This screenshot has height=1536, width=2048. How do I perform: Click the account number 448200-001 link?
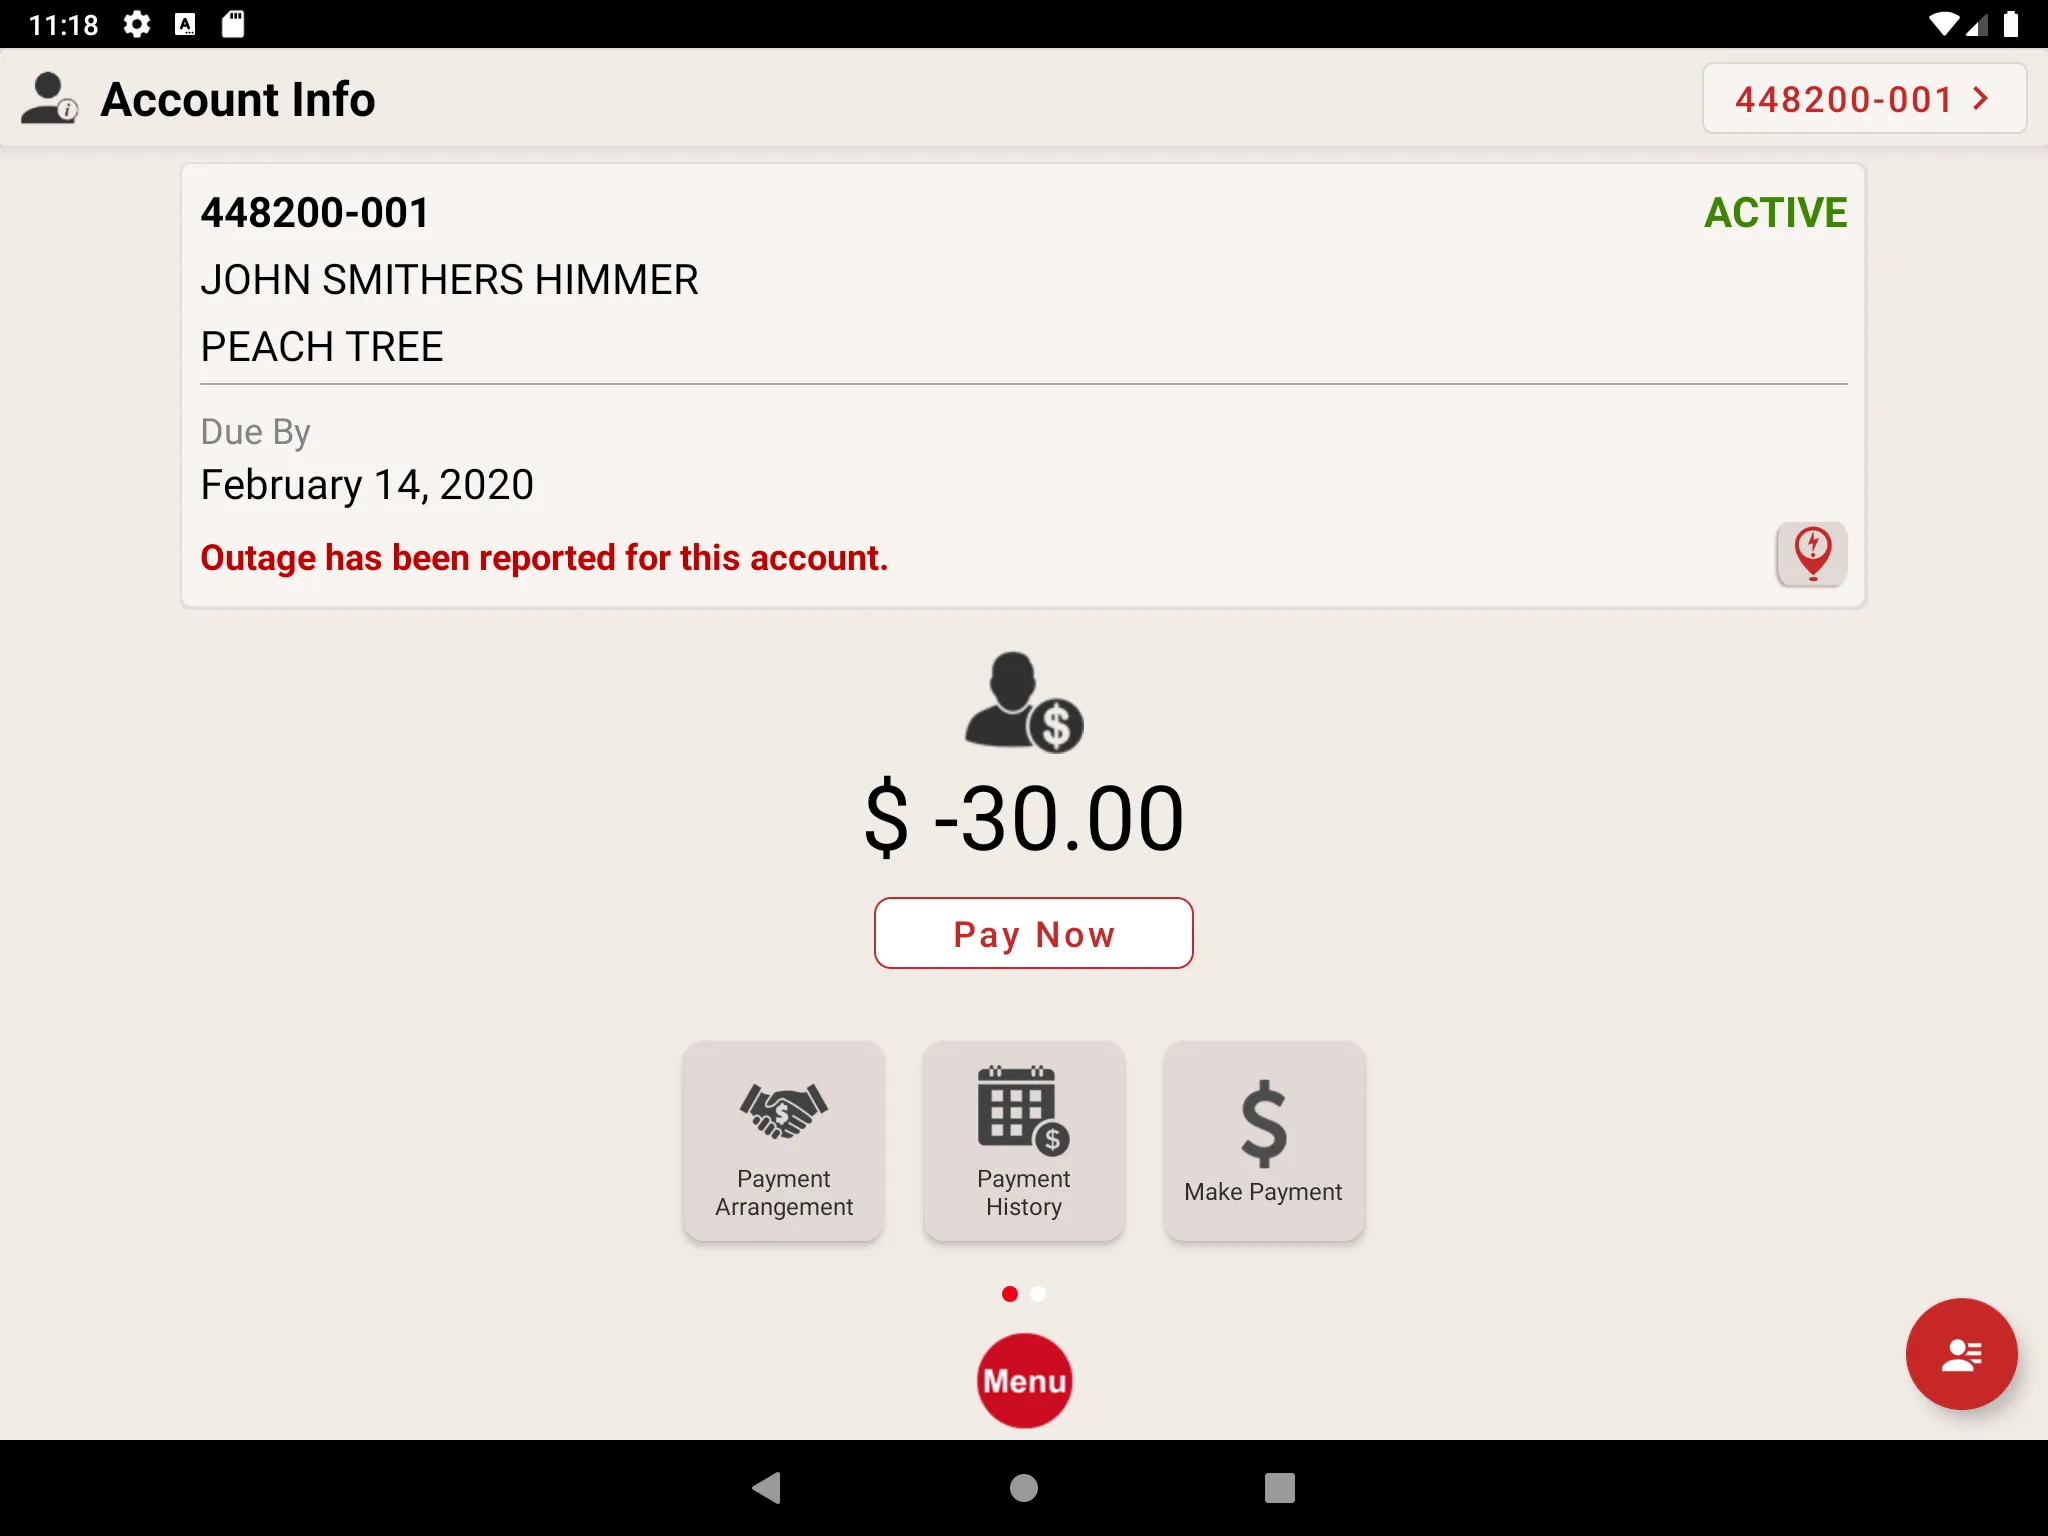click(1863, 100)
